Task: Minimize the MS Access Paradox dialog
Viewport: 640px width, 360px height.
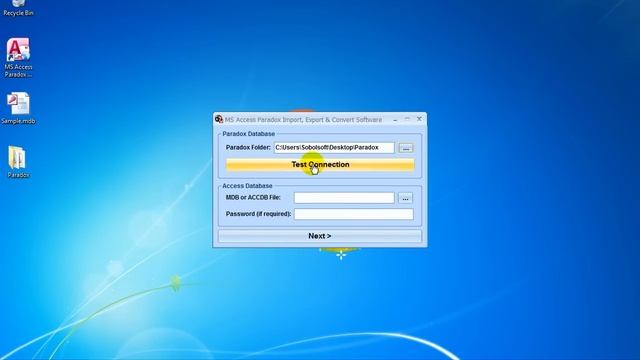Action: click(395, 119)
